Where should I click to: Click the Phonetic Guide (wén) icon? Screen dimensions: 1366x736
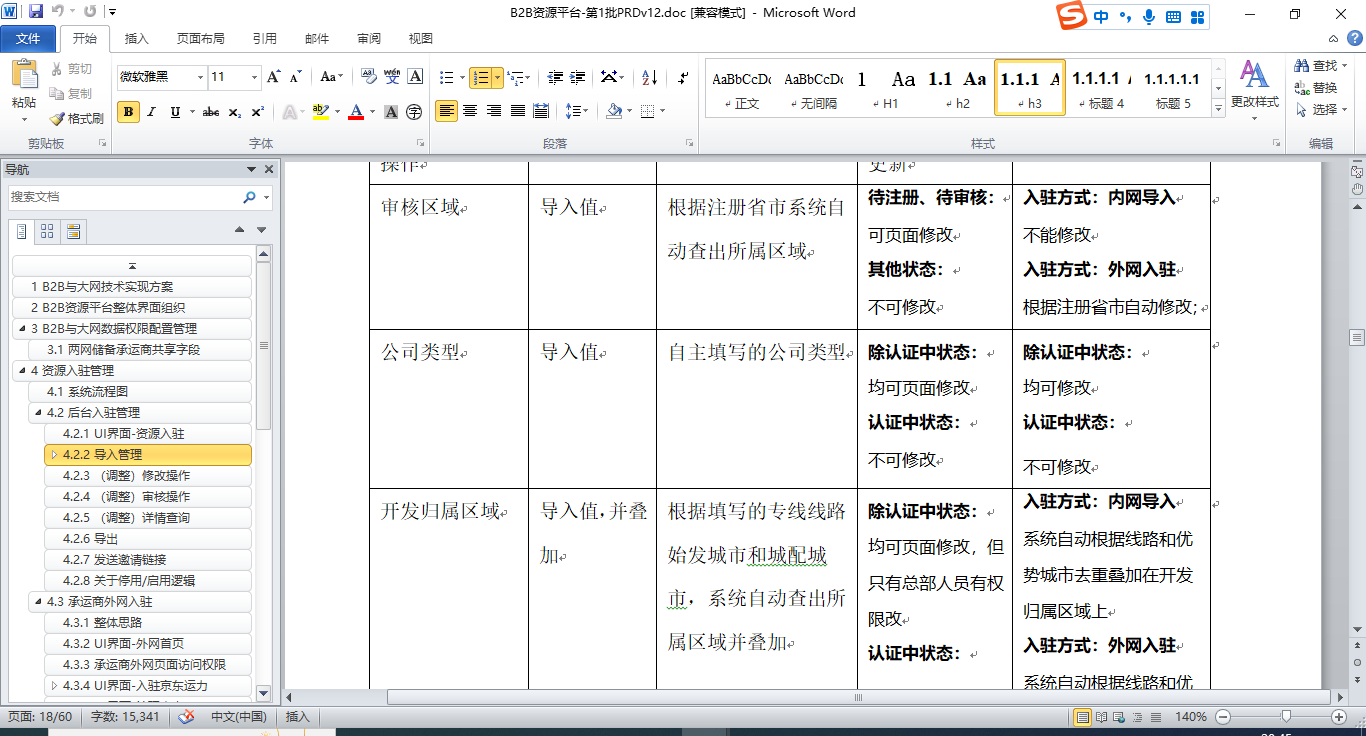coord(392,77)
